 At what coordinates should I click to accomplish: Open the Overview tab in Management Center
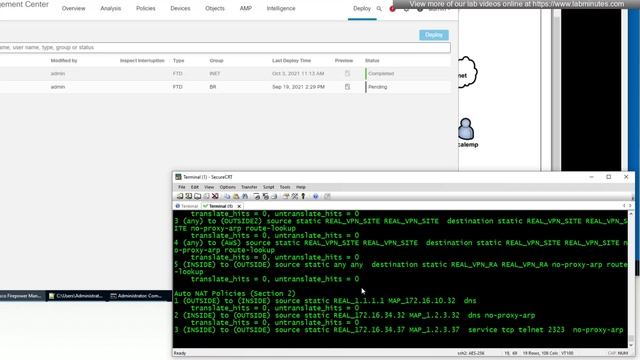(x=73, y=9)
